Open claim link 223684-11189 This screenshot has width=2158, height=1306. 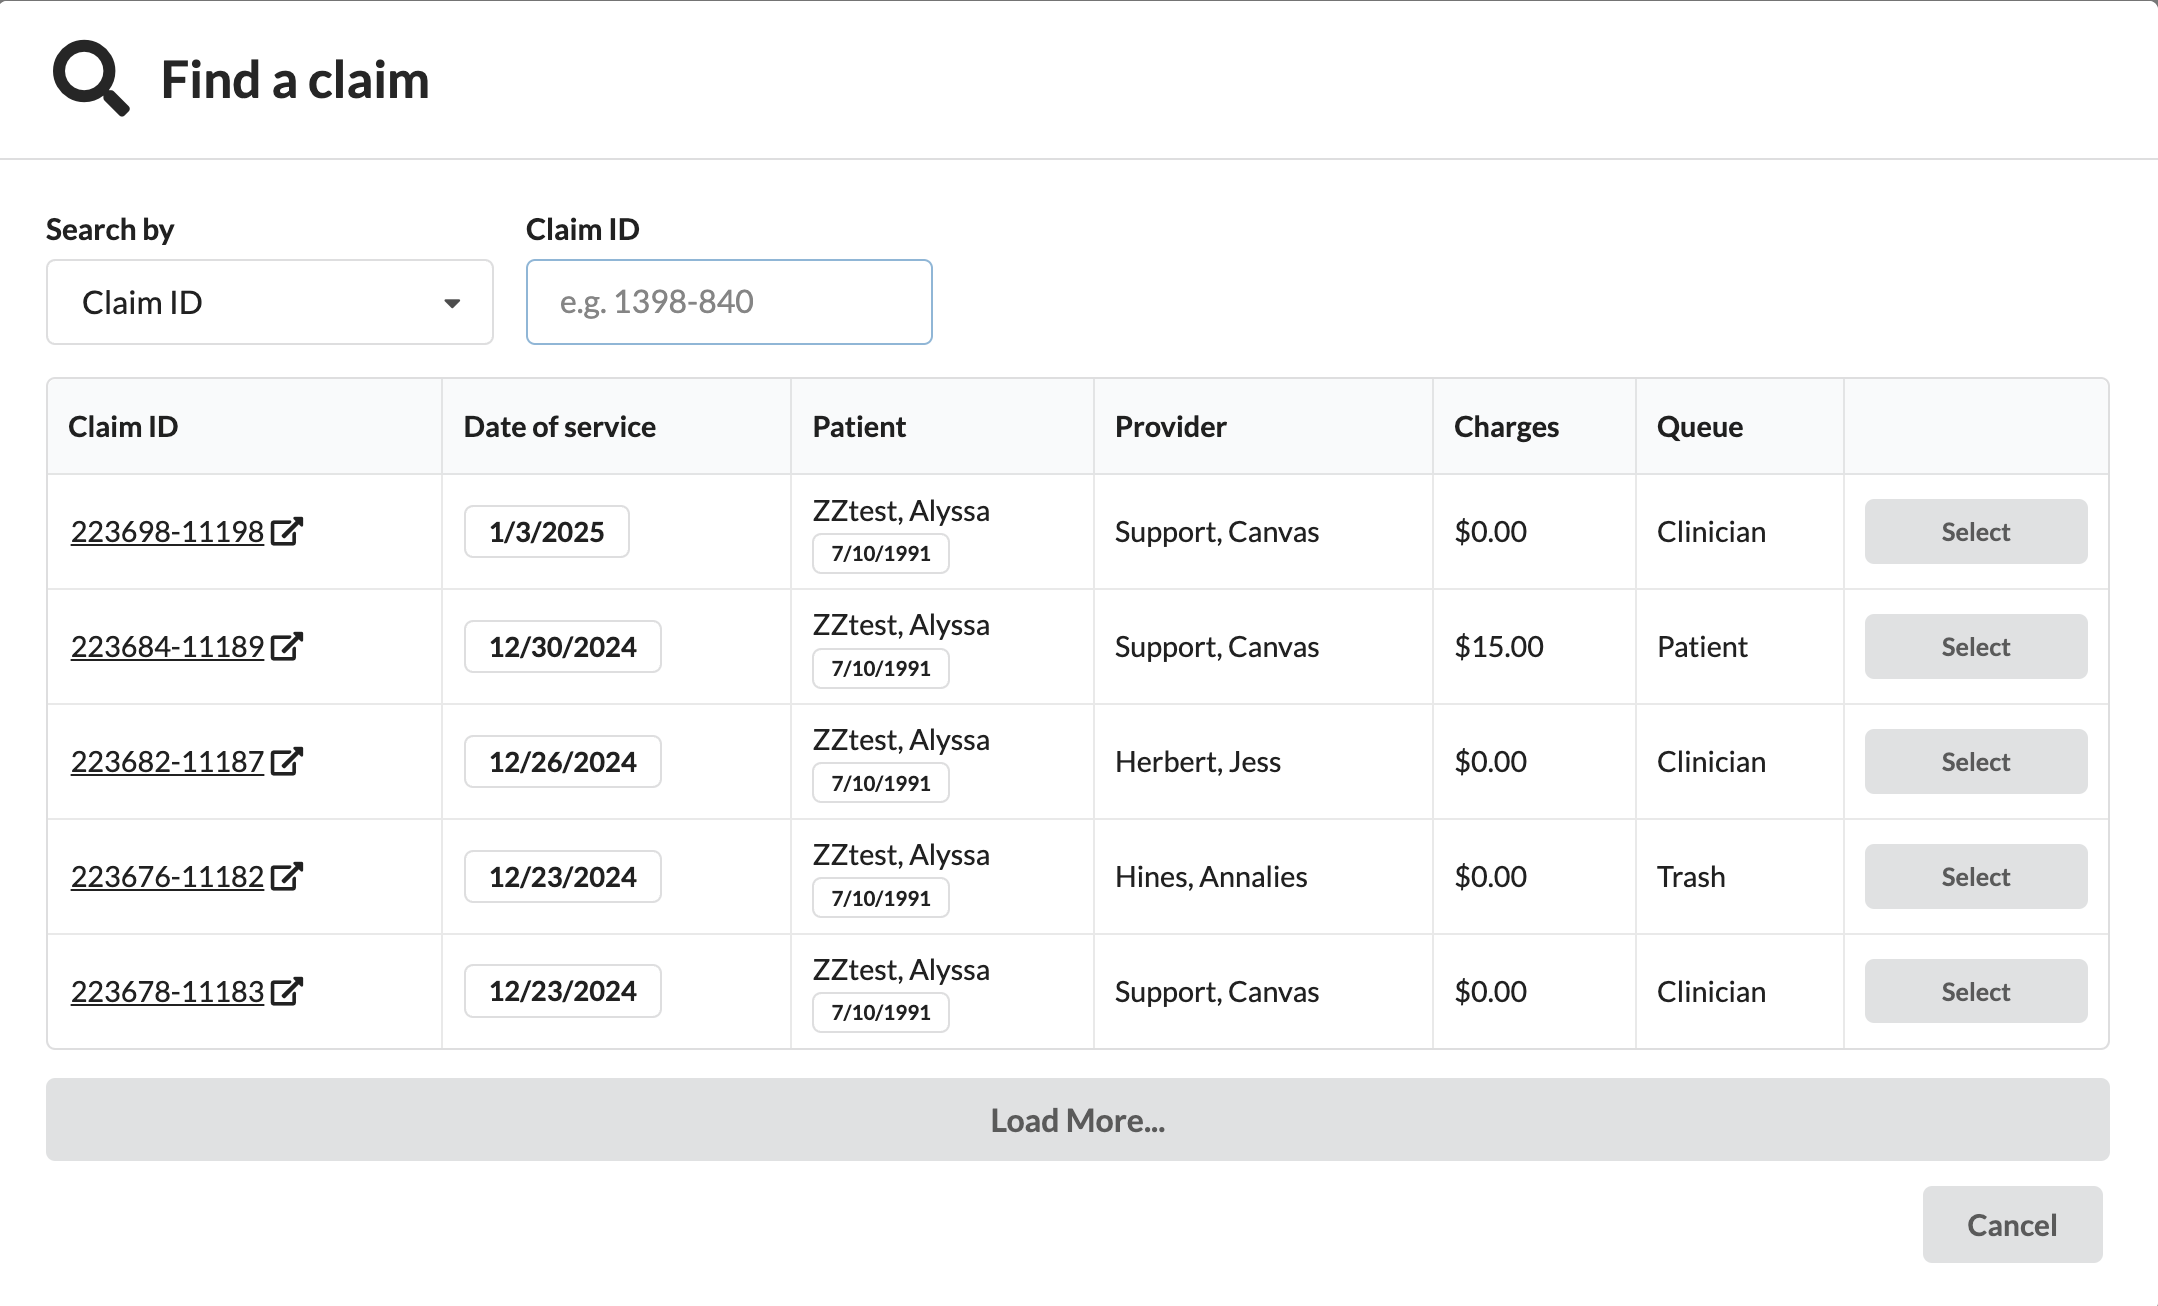click(x=167, y=646)
